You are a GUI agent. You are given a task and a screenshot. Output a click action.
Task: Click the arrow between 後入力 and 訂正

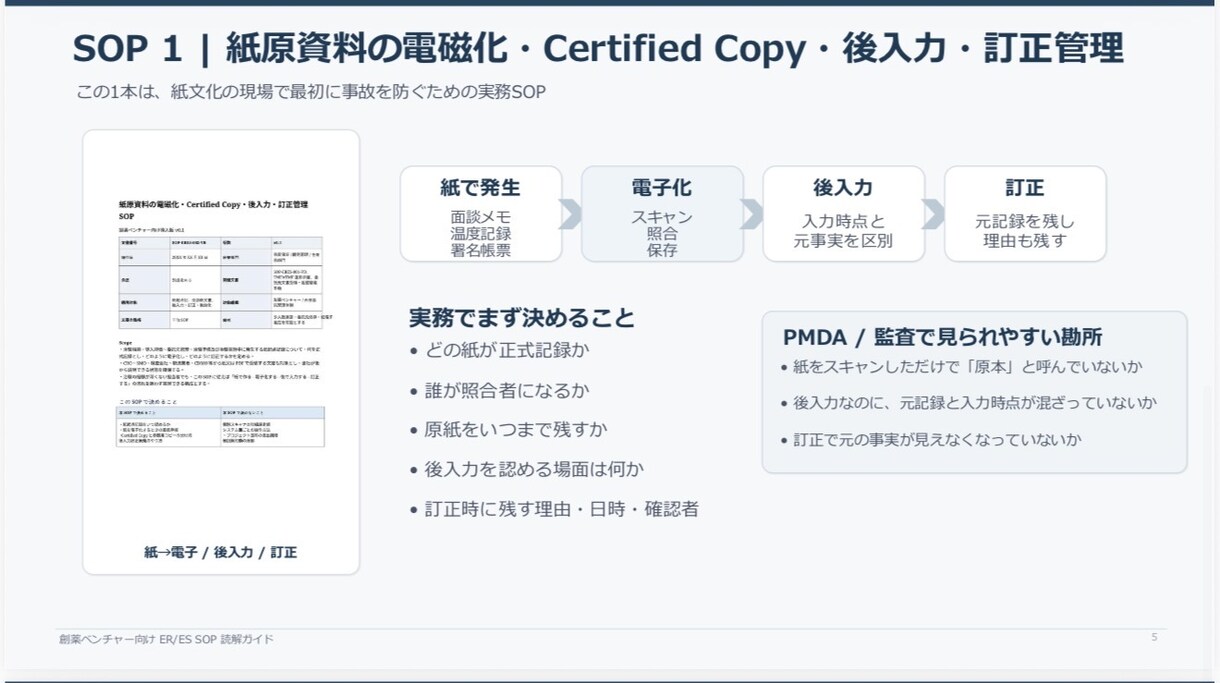coord(934,214)
